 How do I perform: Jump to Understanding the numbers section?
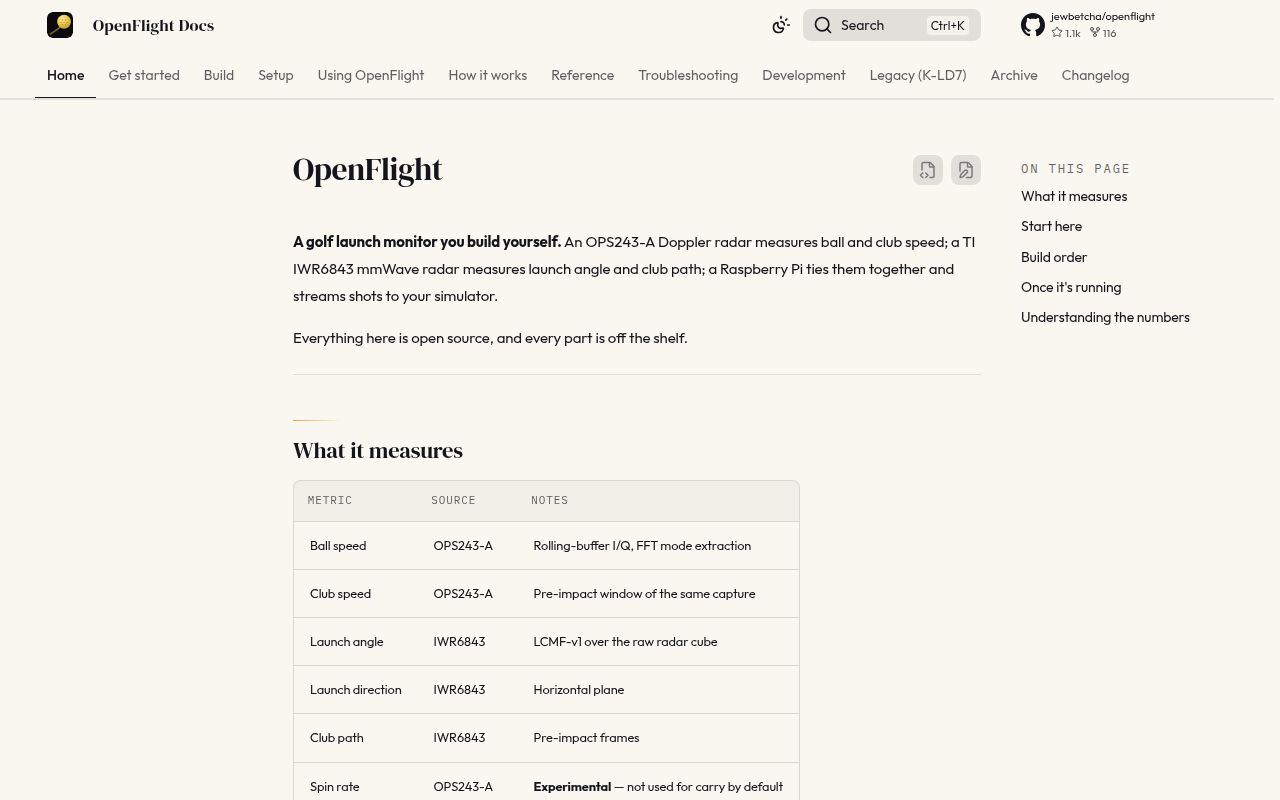(1105, 317)
